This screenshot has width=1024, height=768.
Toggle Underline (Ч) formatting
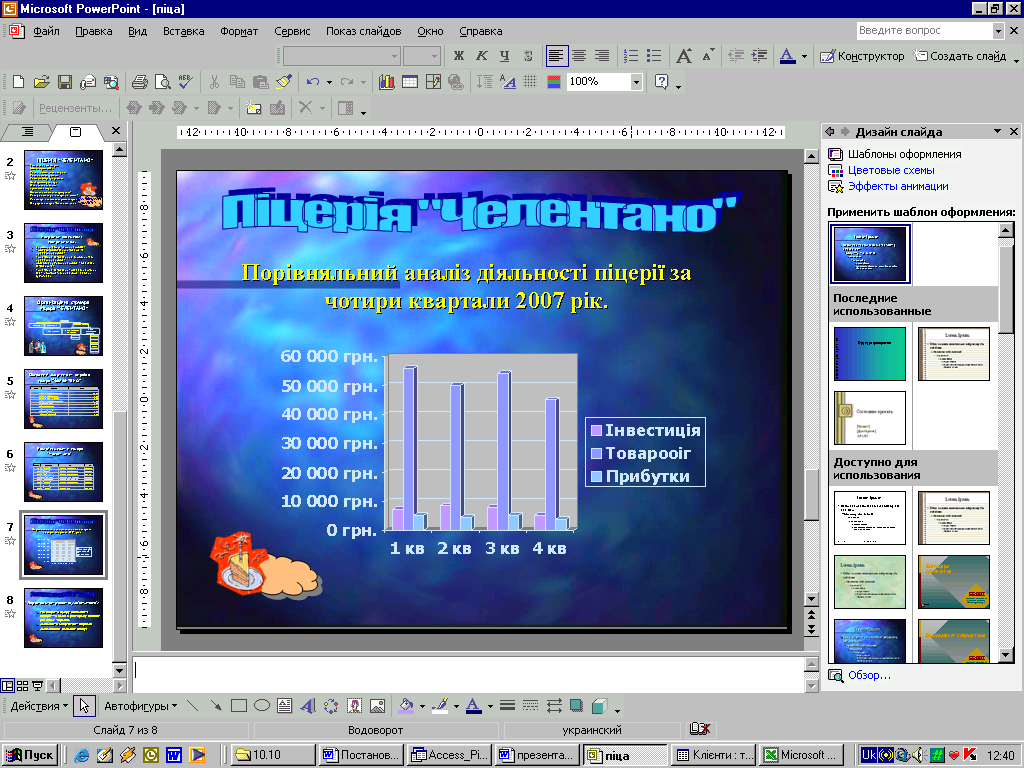coord(504,56)
